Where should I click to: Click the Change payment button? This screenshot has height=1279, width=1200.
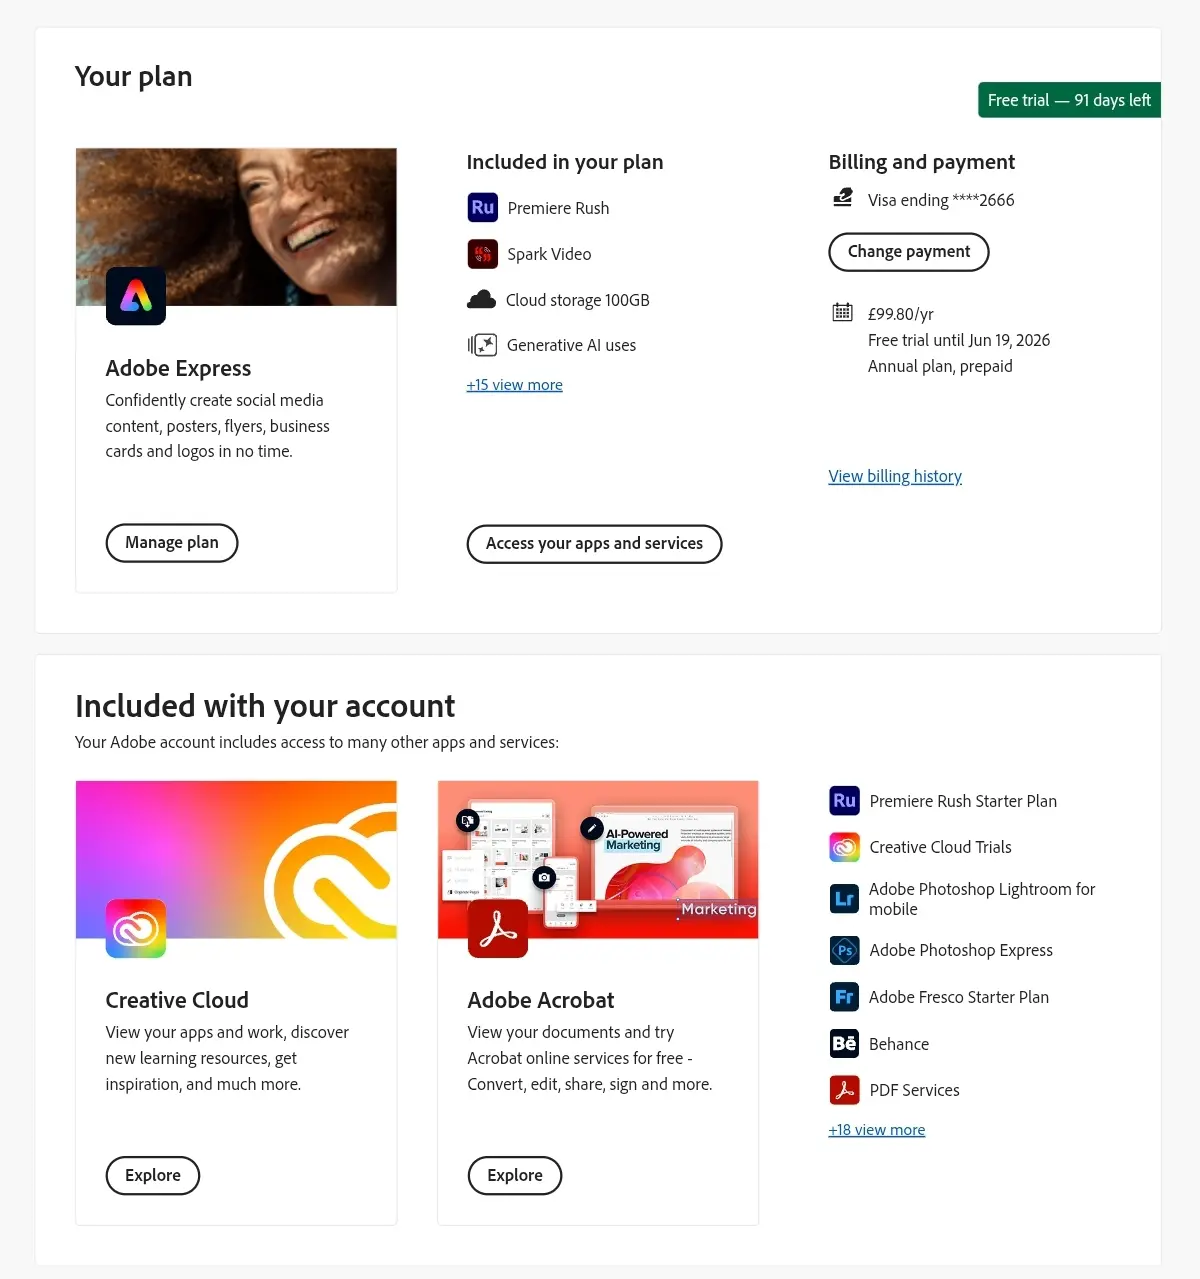pos(909,252)
